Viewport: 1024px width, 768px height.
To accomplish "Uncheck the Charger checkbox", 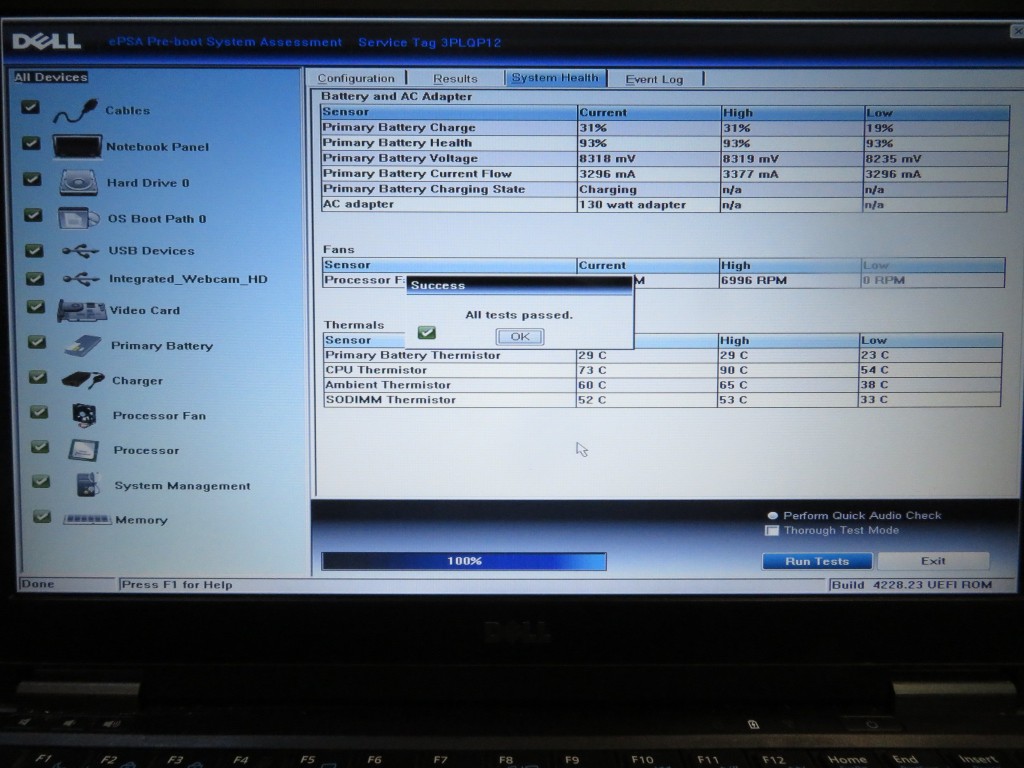I will 38,377.
